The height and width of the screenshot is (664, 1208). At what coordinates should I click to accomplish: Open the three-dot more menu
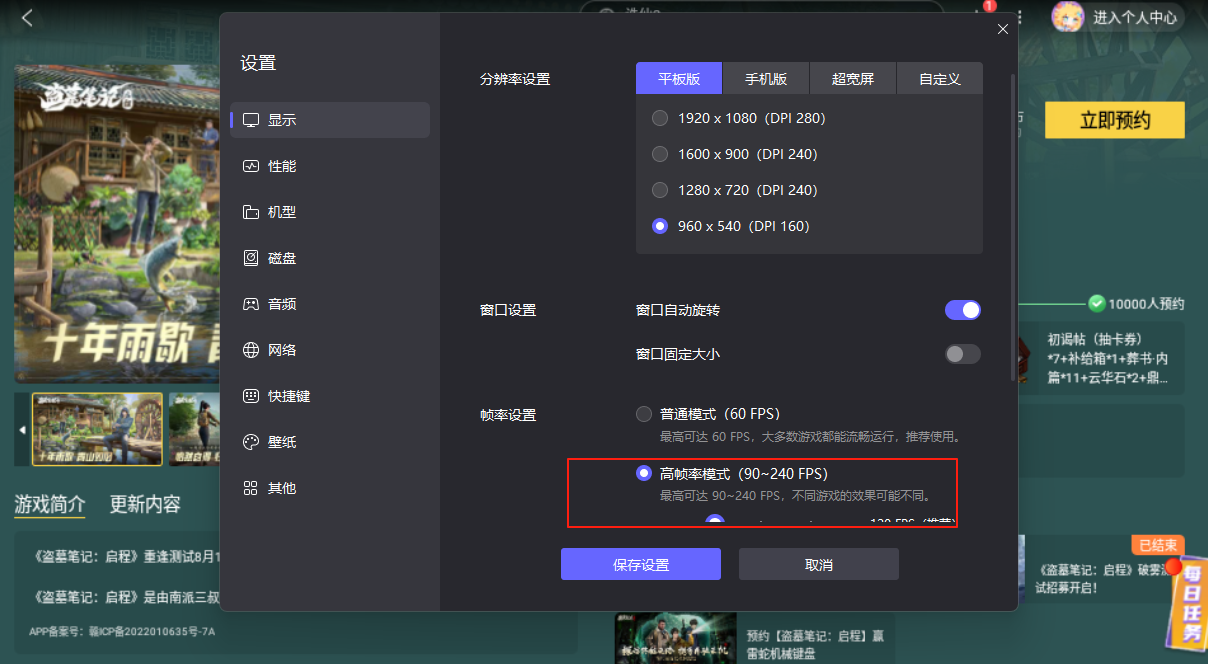[1019, 17]
